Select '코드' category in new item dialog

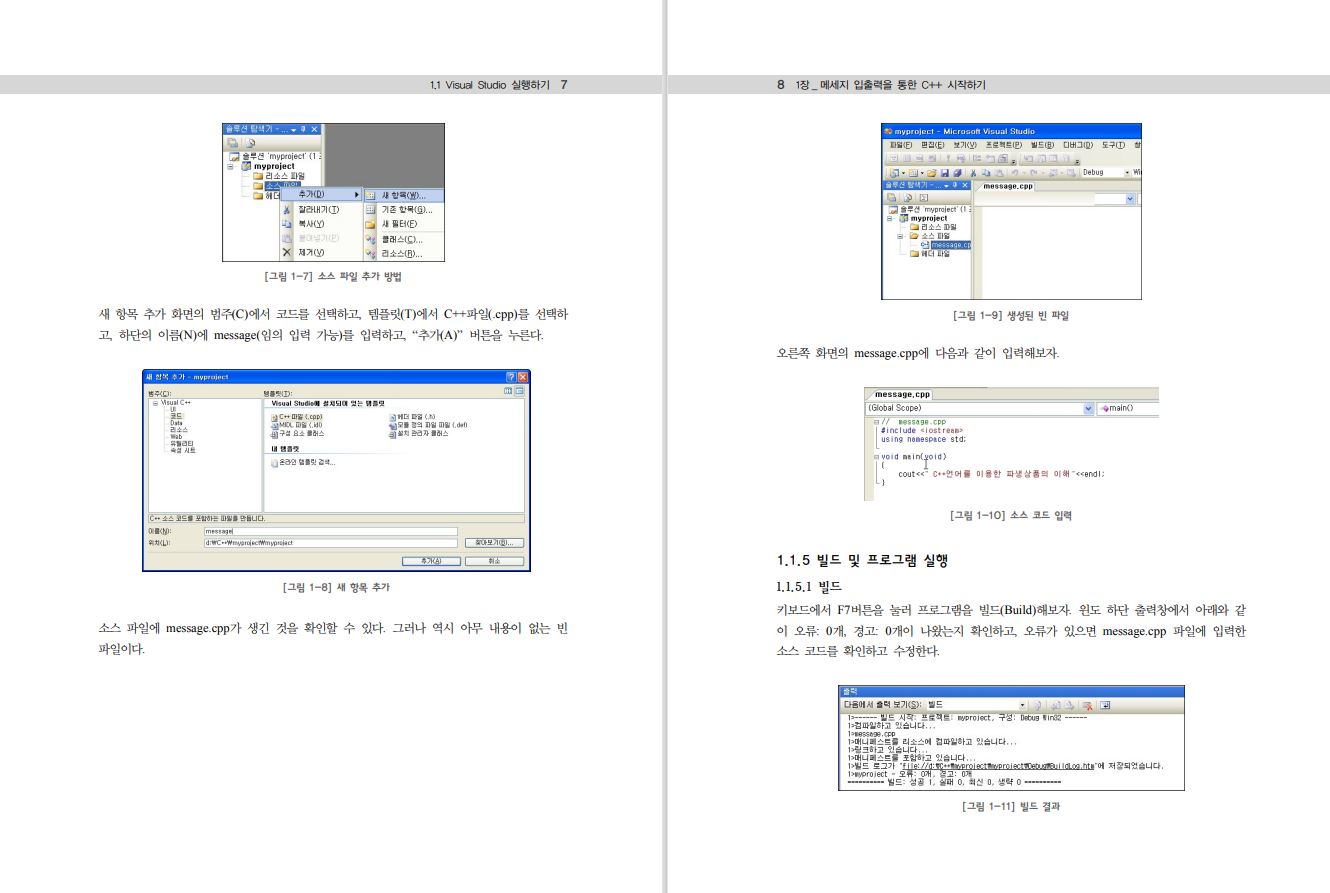(x=176, y=416)
